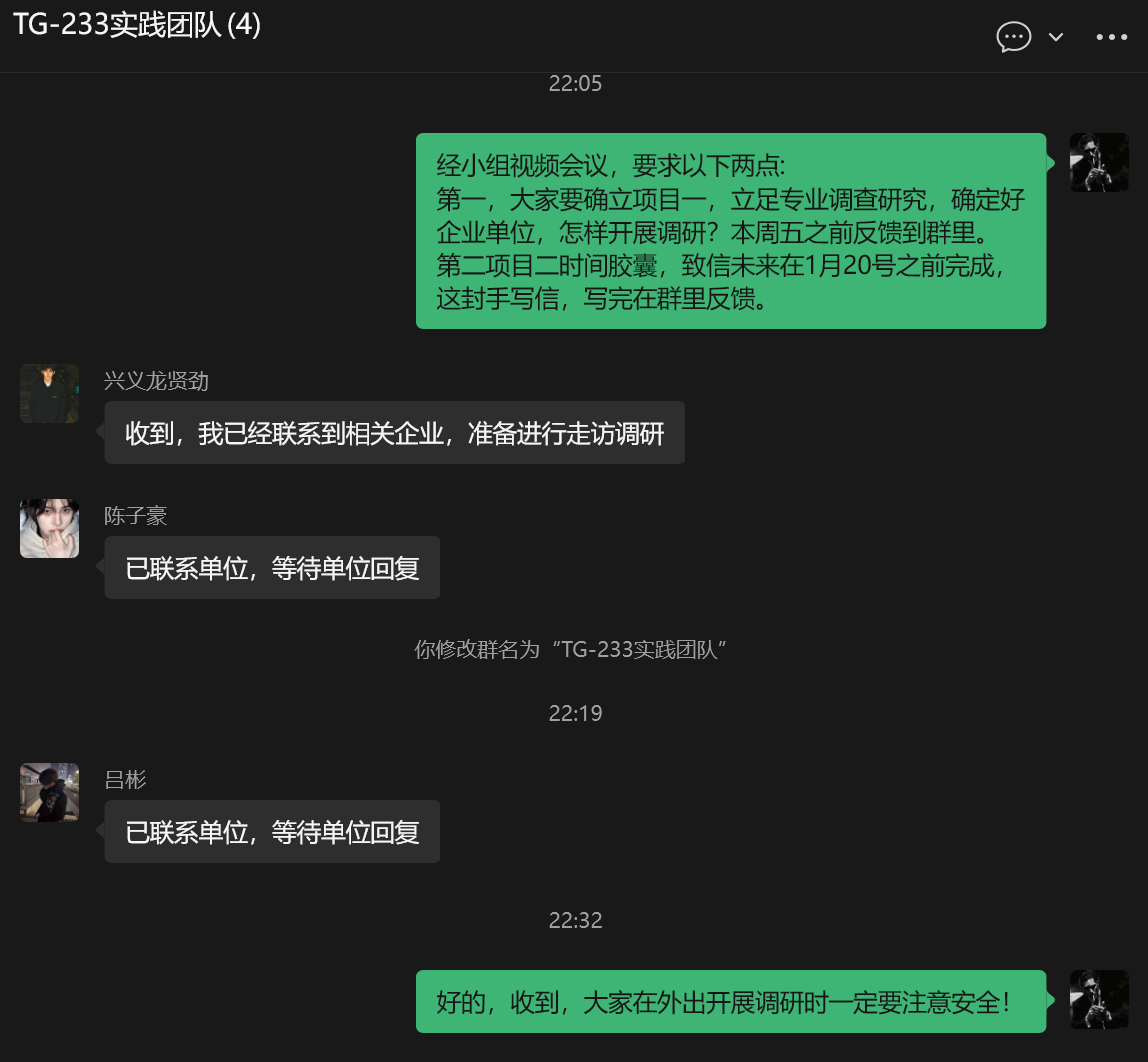Select the green message about 注意安全
The image size is (1148, 1062).
coord(731,1001)
